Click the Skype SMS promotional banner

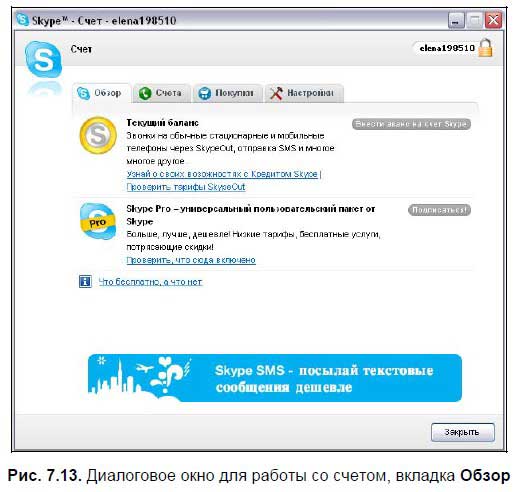275,378
